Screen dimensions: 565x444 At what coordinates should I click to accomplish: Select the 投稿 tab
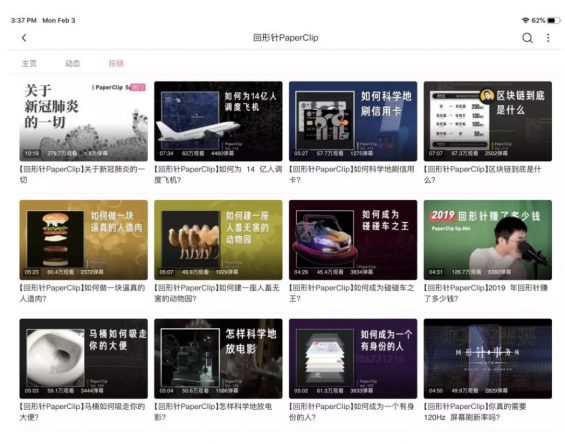[x=116, y=64]
